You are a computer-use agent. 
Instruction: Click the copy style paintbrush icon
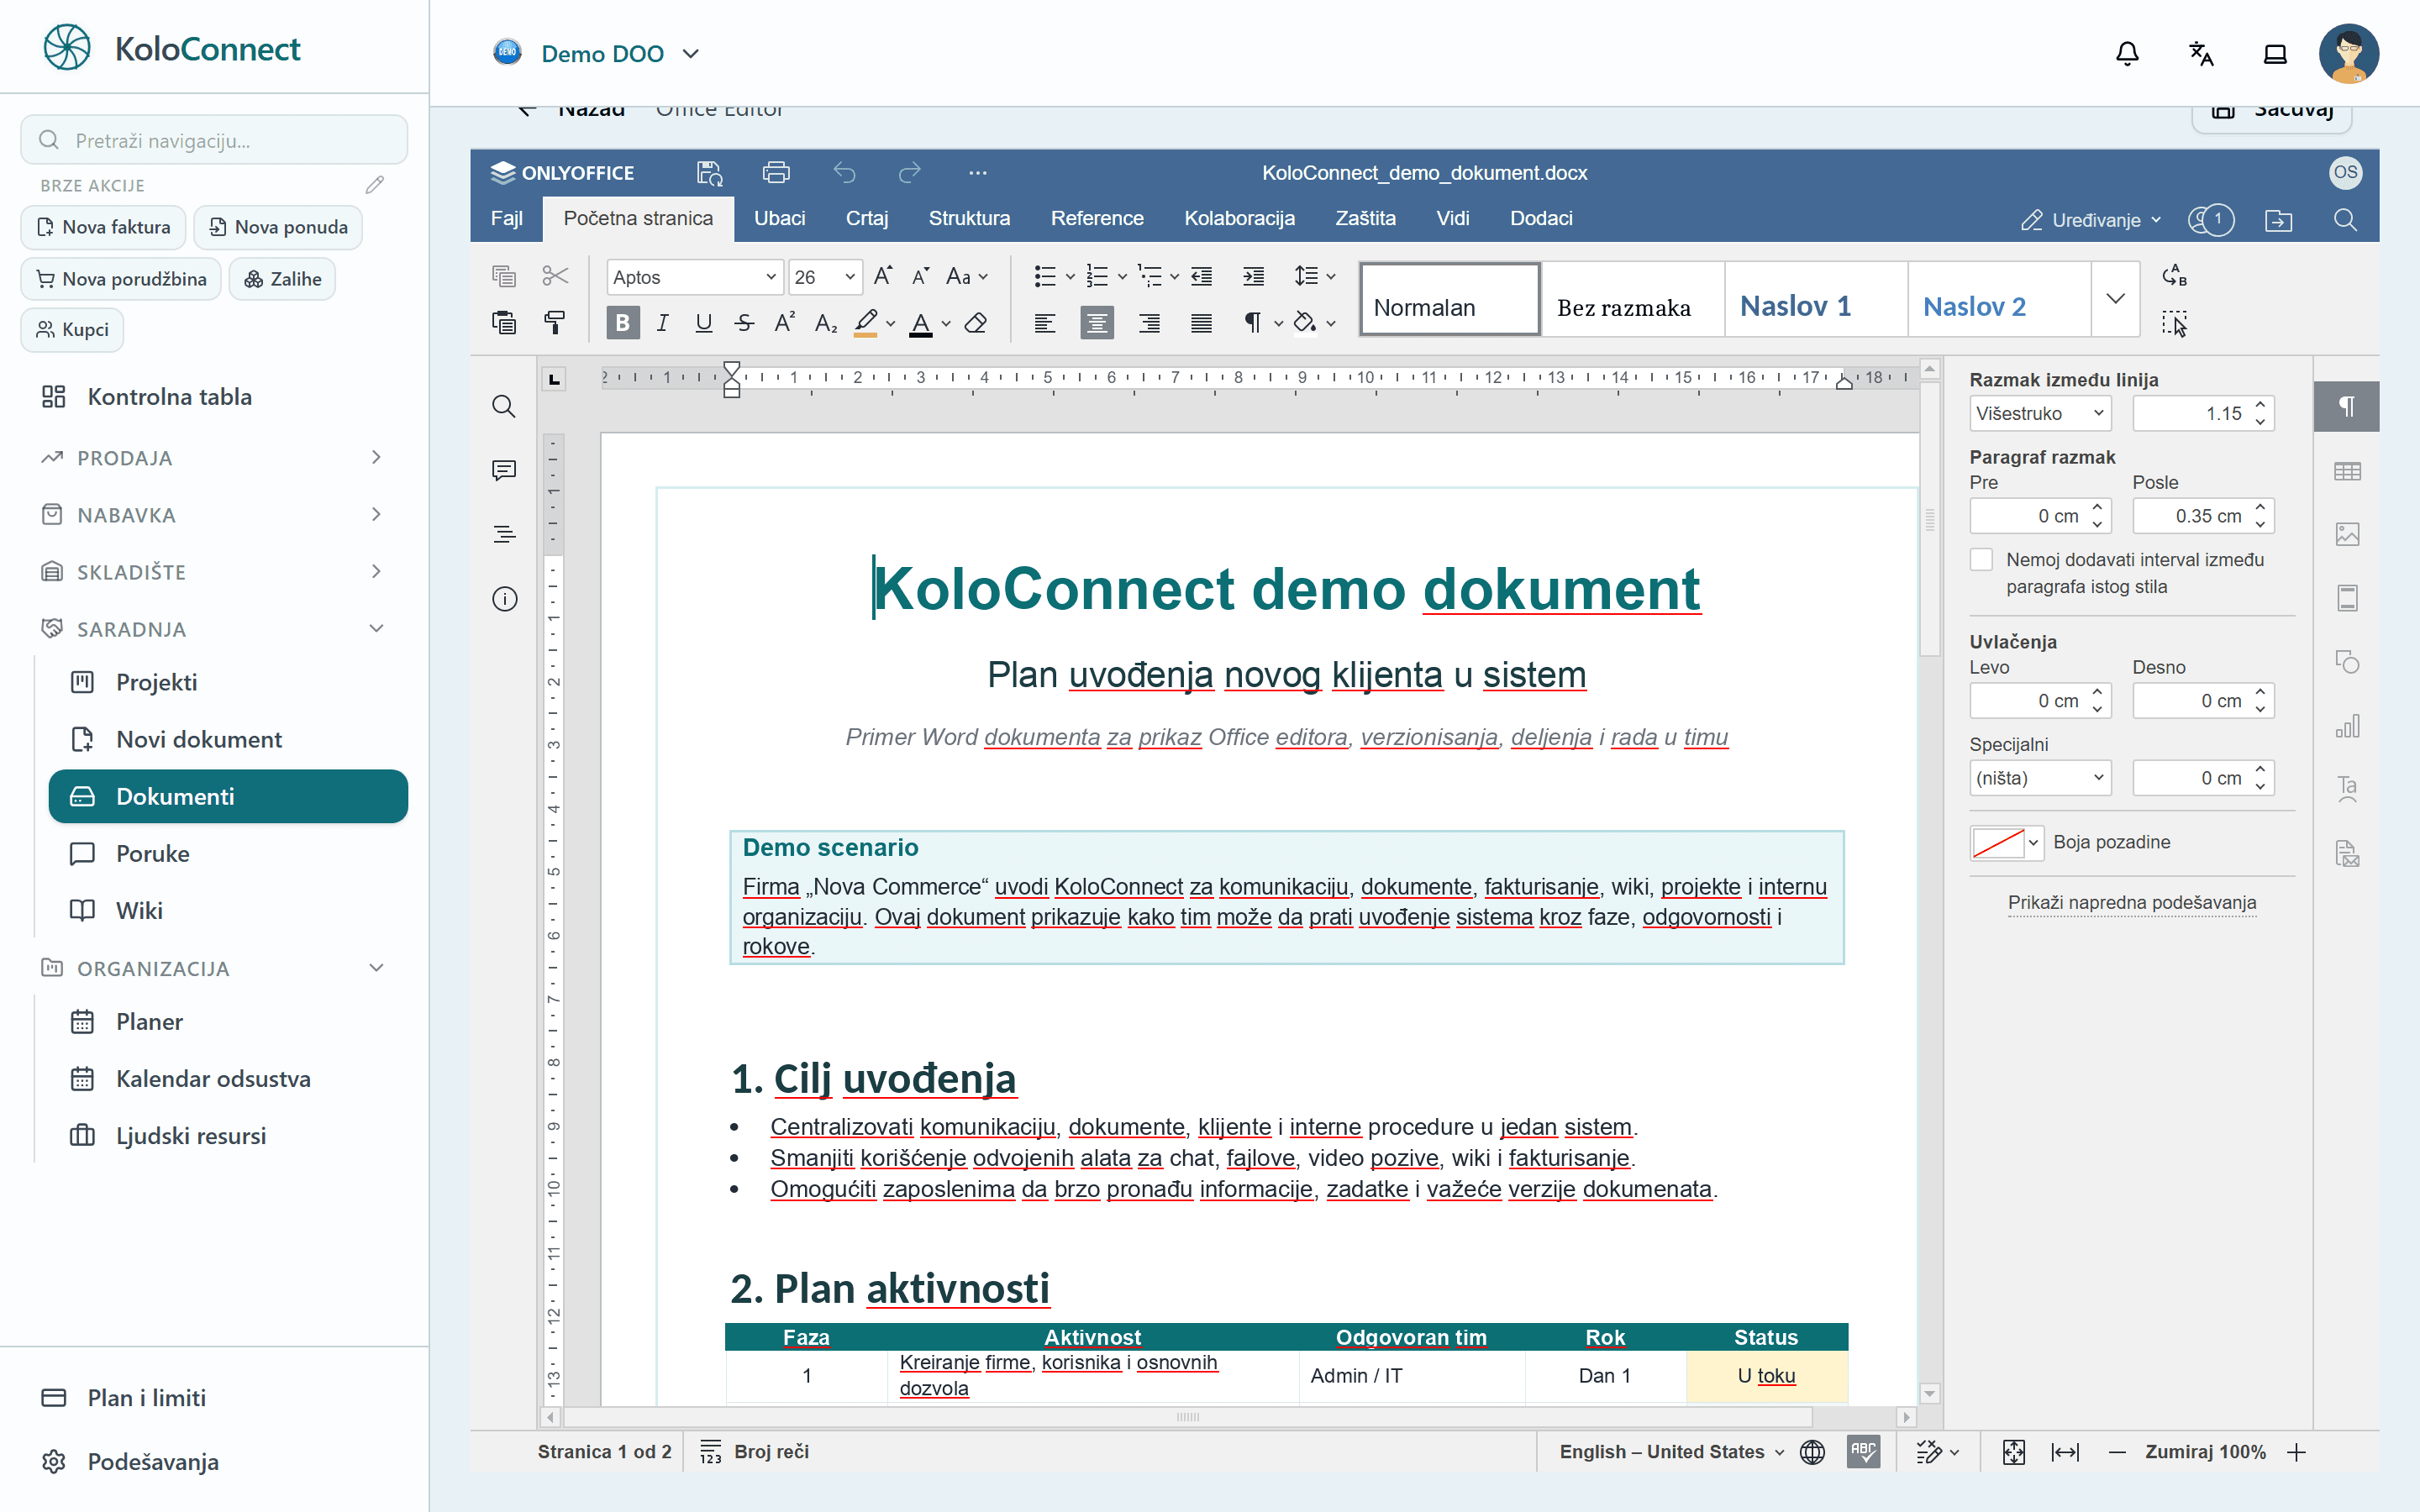click(x=555, y=323)
